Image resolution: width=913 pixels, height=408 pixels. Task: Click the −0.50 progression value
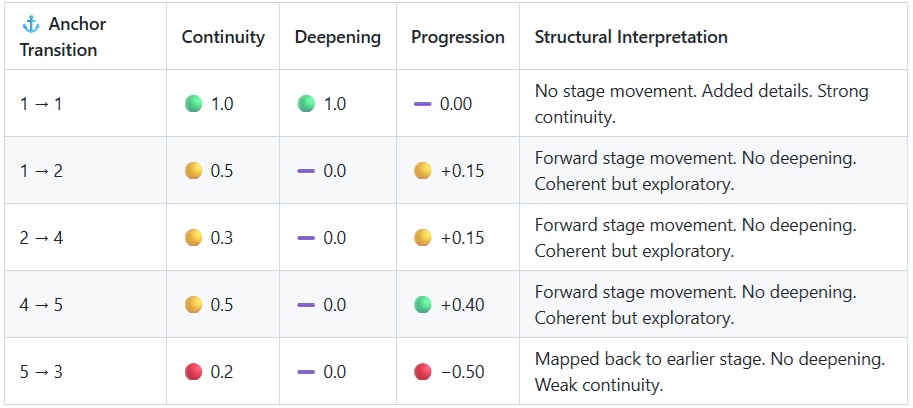pos(462,372)
